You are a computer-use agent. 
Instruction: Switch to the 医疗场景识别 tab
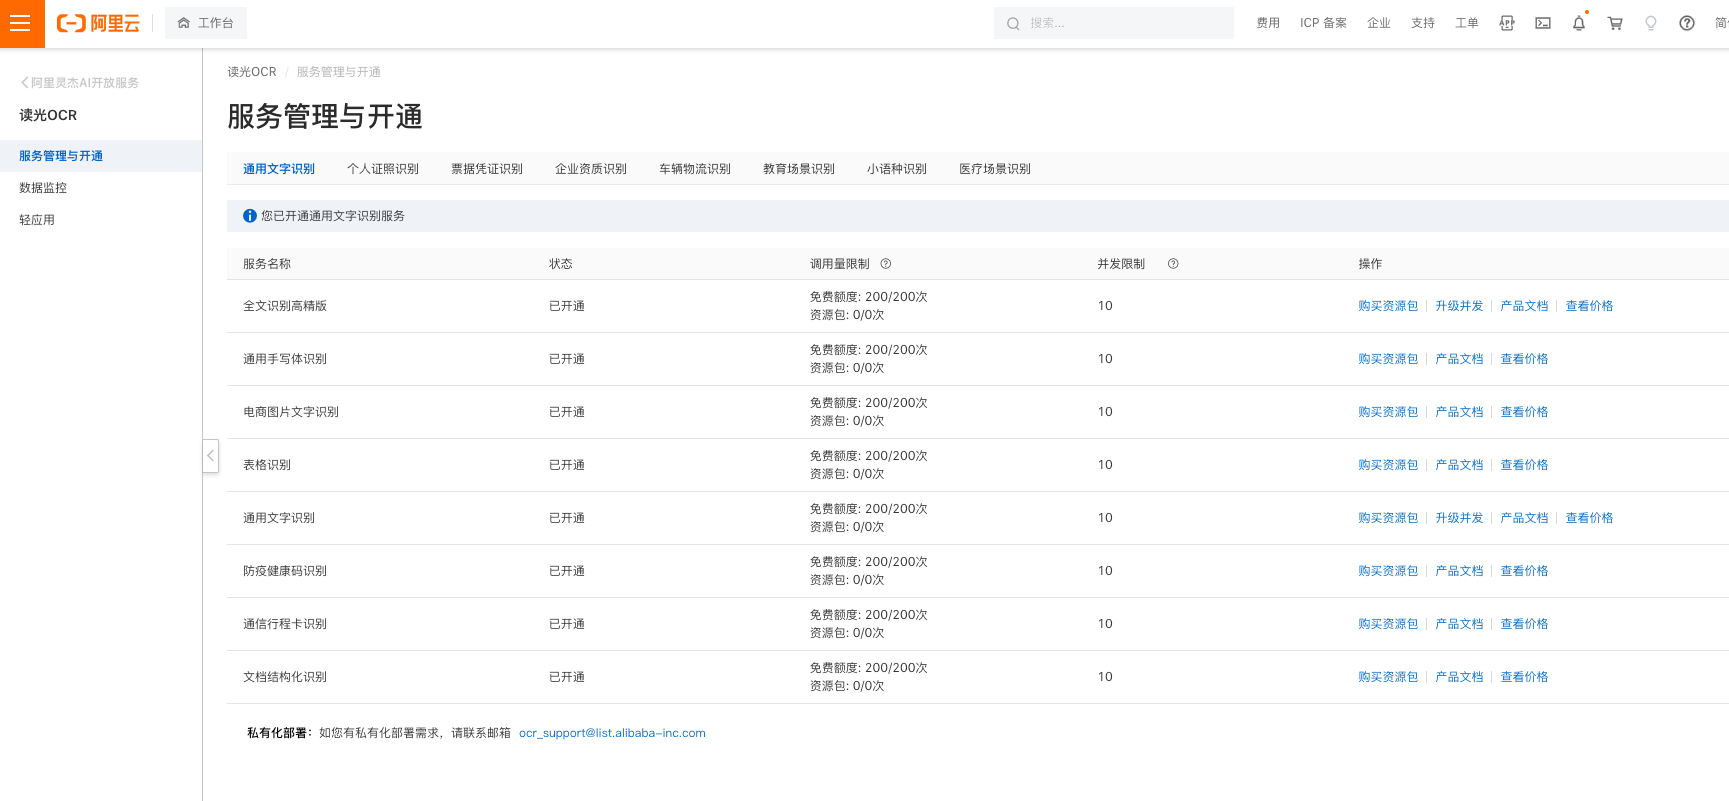tap(995, 169)
